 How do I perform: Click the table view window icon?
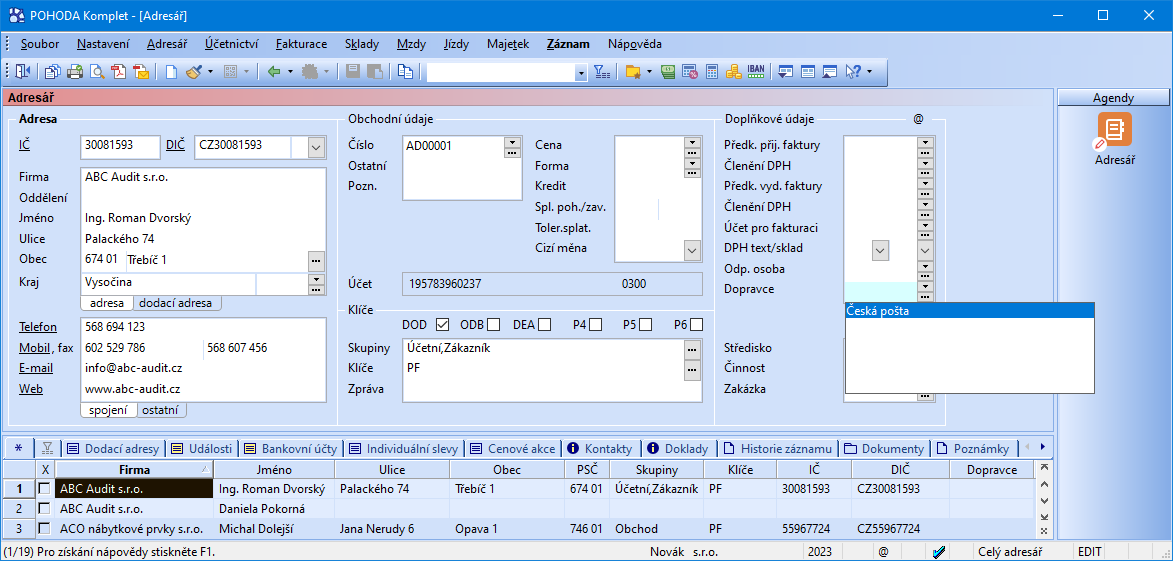807,72
